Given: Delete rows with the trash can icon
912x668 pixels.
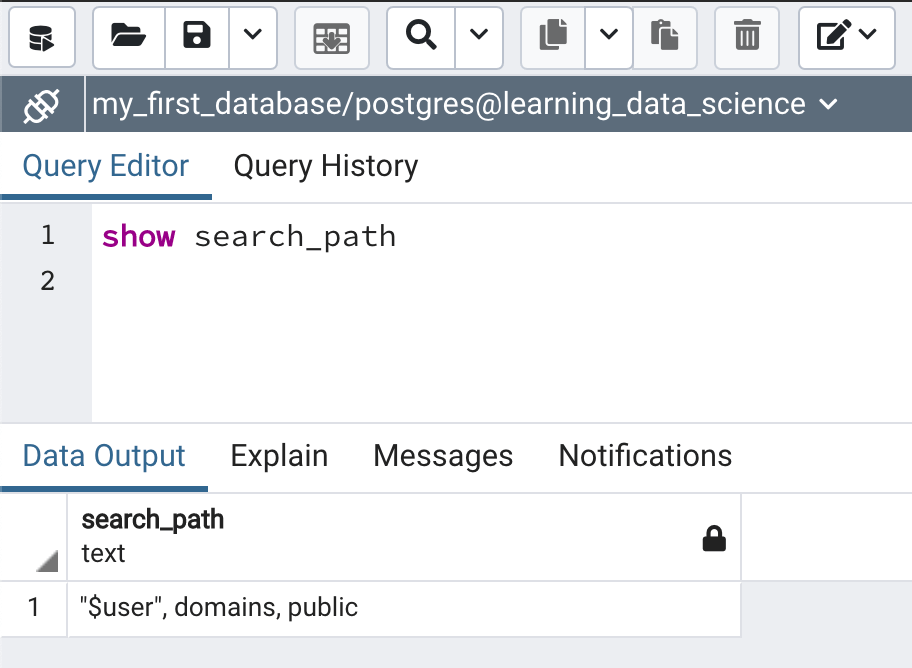Looking at the screenshot, I should (x=747, y=37).
